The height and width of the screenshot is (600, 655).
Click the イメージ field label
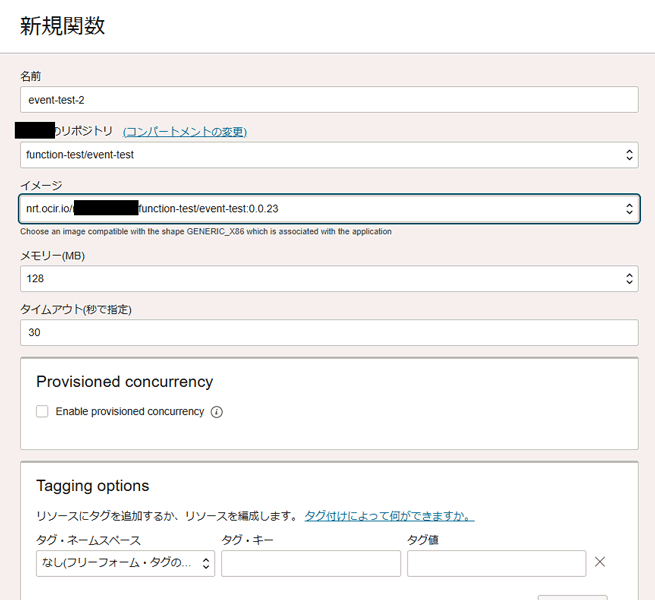(x=41, y=185)
